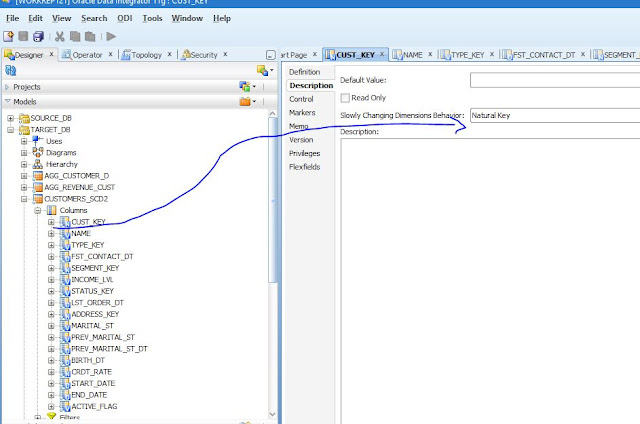Open the File menu
640x424 pixels.
pos(12,18)
